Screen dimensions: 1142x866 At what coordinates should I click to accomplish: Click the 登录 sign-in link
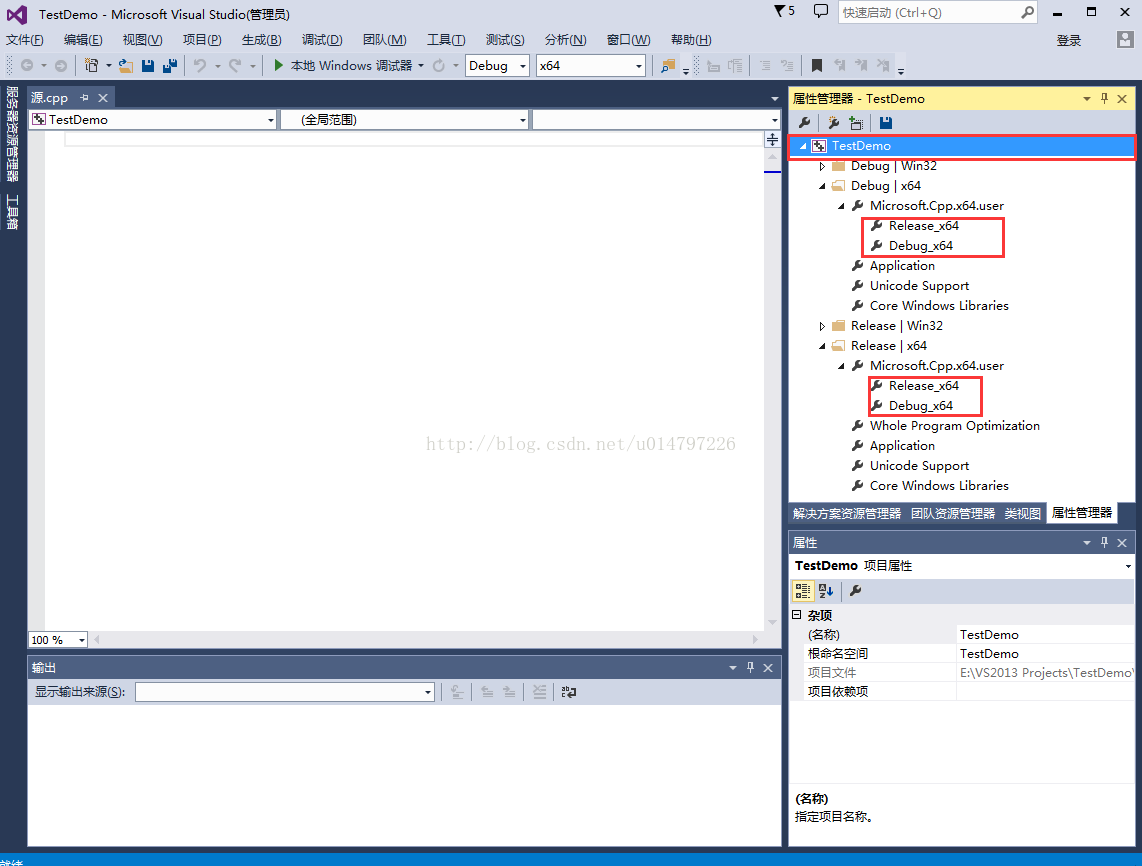click(1068, 41)
